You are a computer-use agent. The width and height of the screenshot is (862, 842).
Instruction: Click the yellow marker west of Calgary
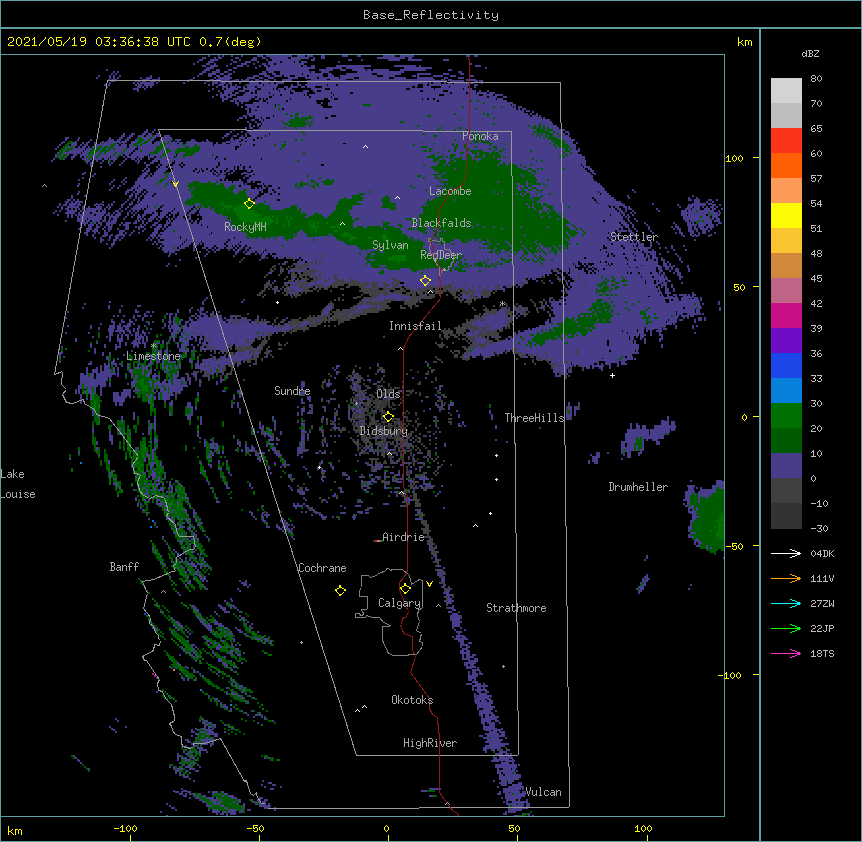coord(340,590)
